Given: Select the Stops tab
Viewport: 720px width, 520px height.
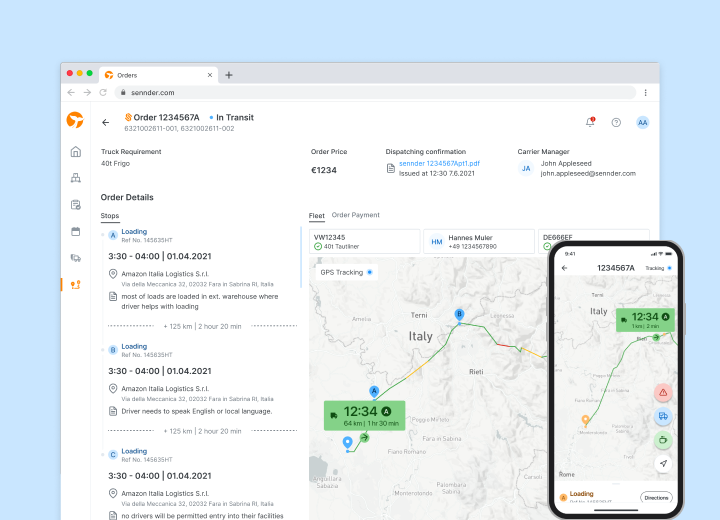Looking at the screenshot, I should 110,216.
